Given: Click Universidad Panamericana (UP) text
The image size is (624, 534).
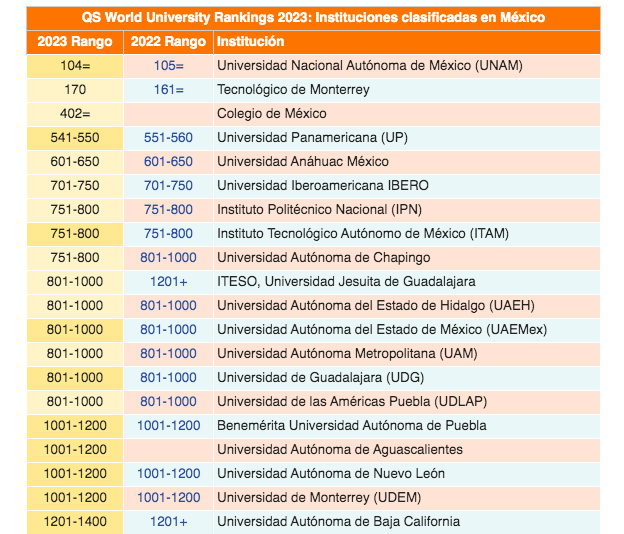Looking at the screenshot, I should coord(312,138).
